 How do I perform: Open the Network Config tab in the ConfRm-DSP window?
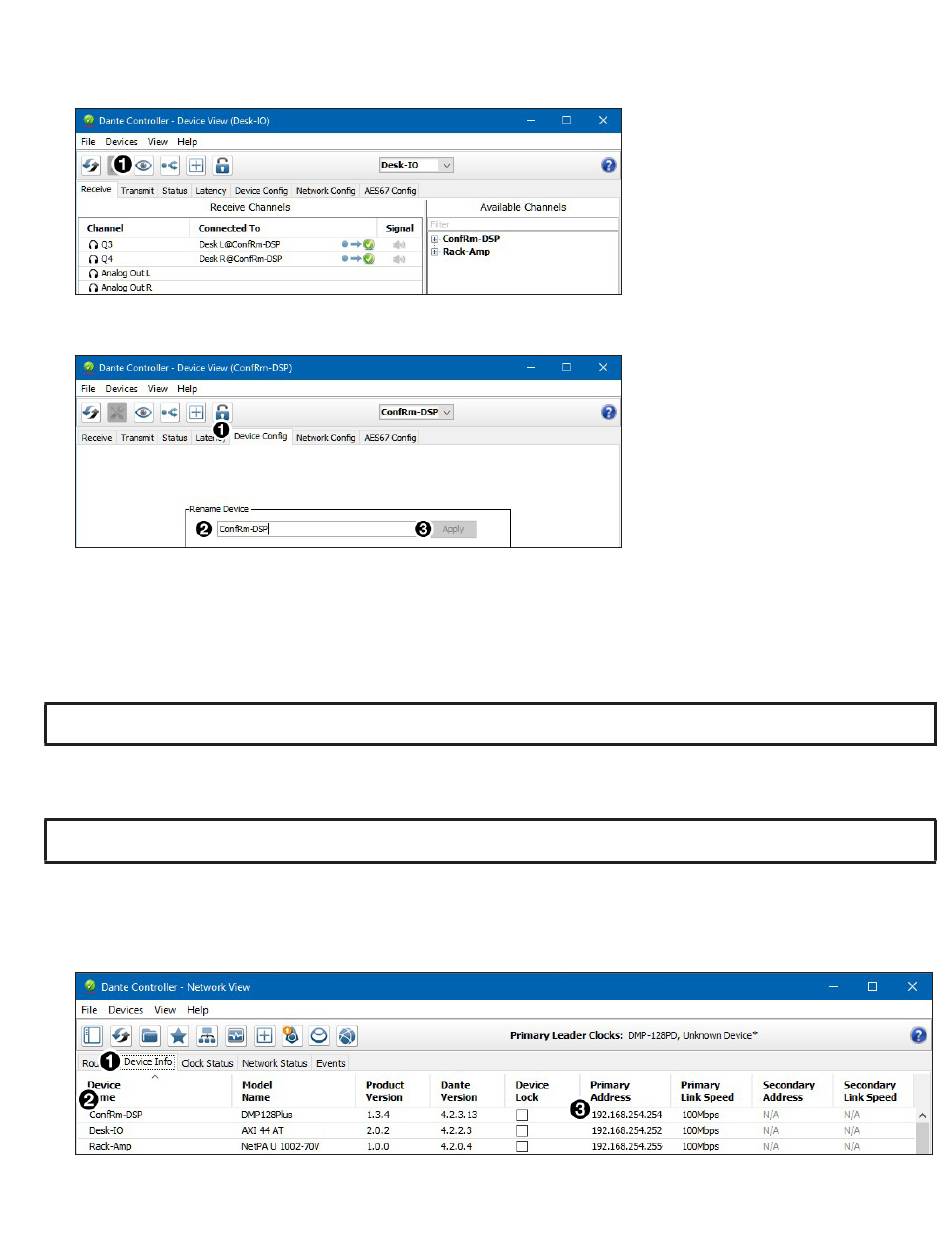(x=325, y=438)
